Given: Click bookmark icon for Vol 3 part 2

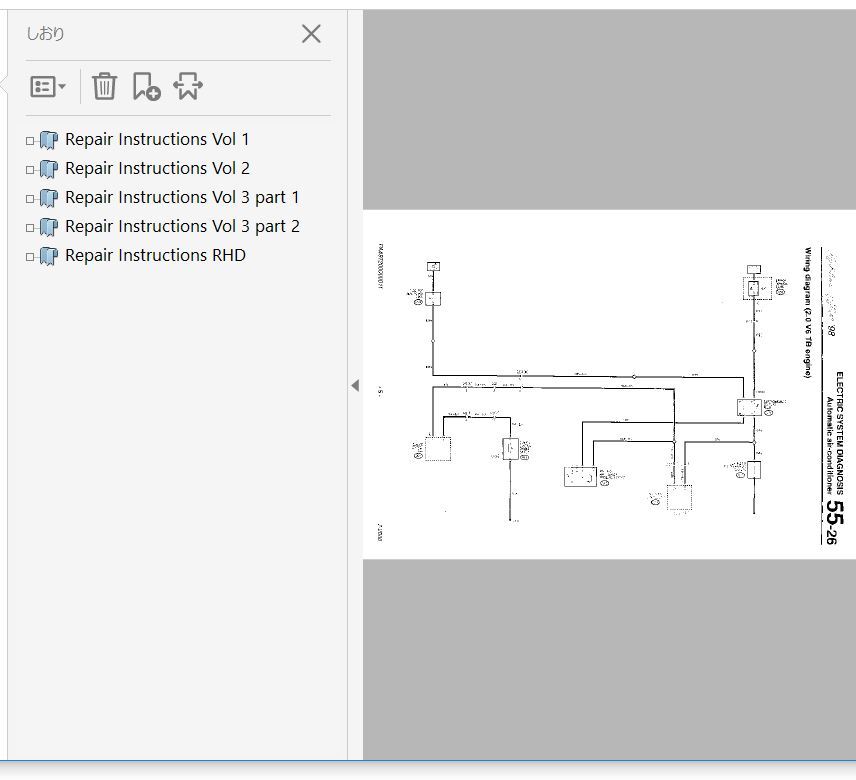Looking at the screenshot, I should click(49, 228).
